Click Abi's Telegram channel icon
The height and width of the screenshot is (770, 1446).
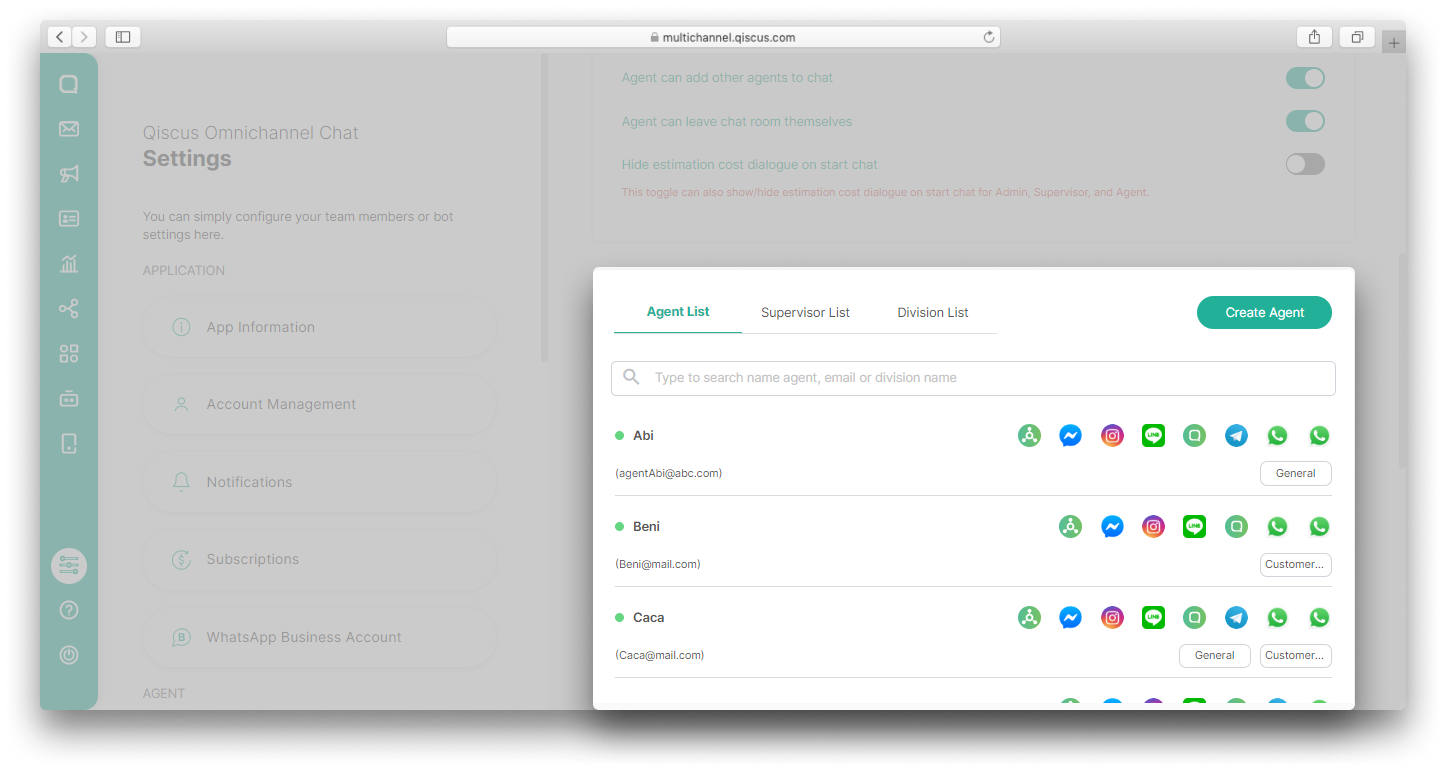coord(1237,436)
